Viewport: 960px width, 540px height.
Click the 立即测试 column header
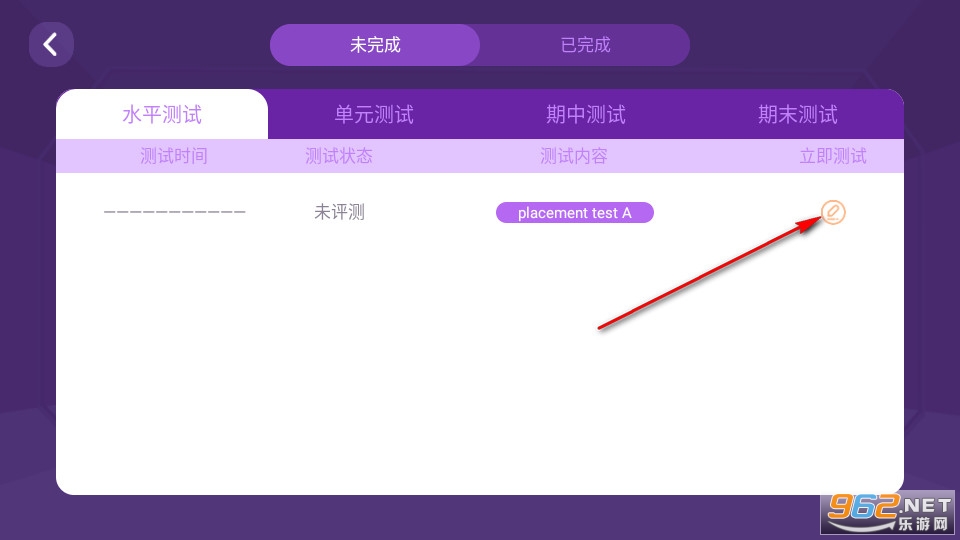tap(833, 156)
